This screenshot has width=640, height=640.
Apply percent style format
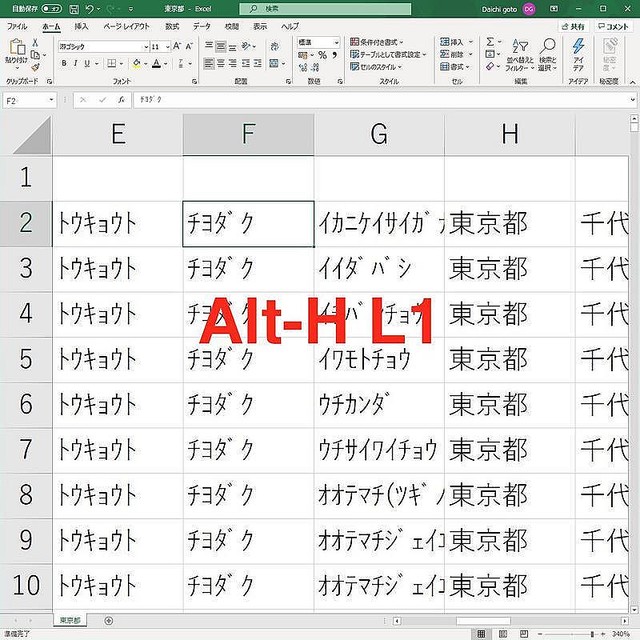point(322,55)
